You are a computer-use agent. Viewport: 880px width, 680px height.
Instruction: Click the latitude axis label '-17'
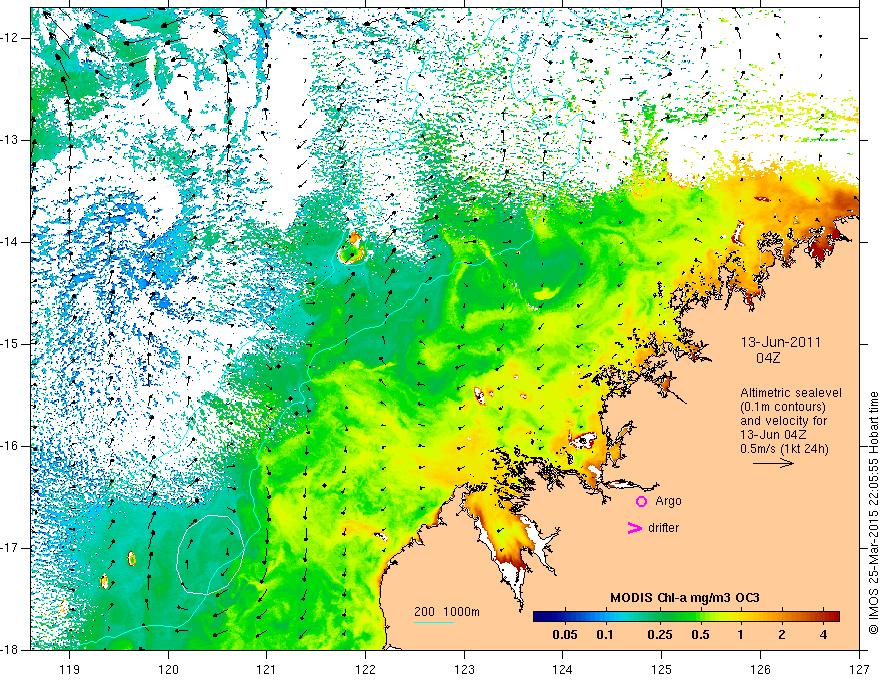(x=11, y=548)
